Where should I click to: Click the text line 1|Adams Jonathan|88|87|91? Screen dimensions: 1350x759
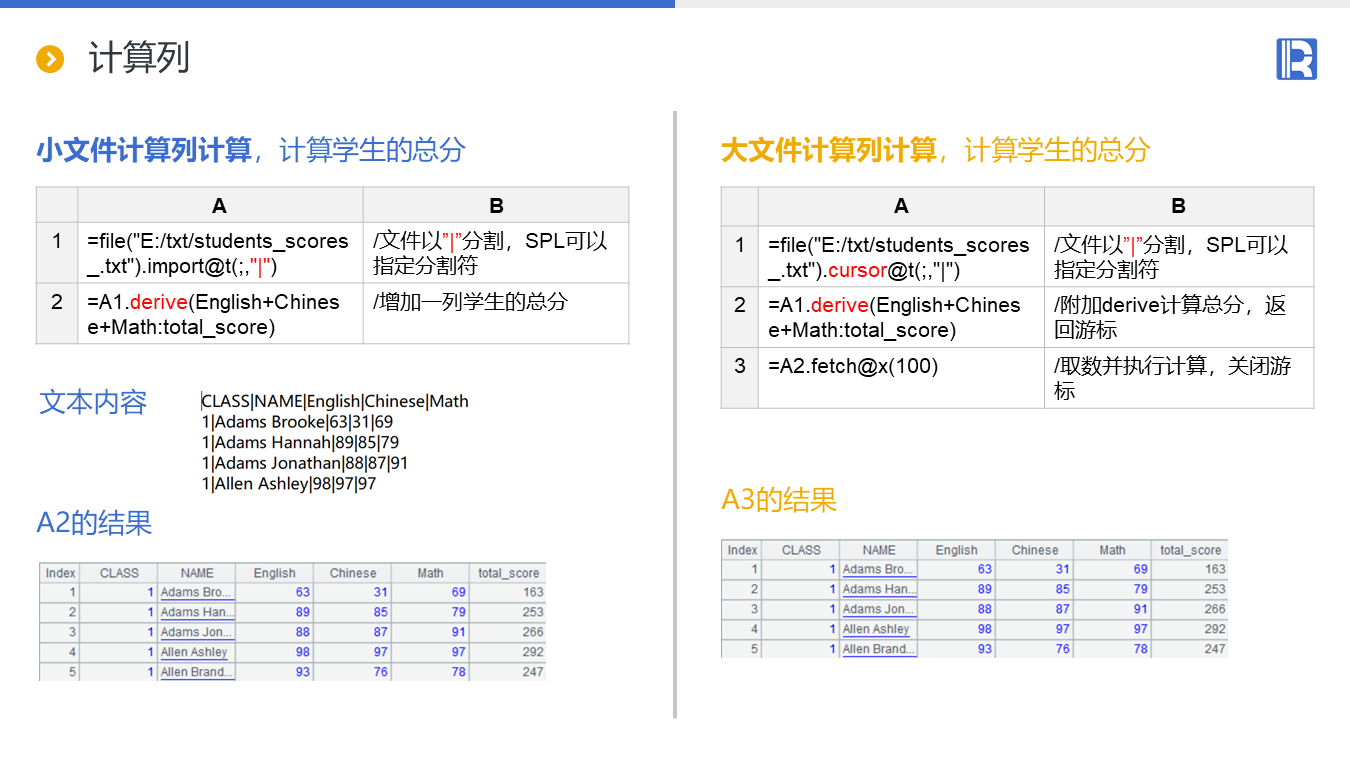coord(305,463)
